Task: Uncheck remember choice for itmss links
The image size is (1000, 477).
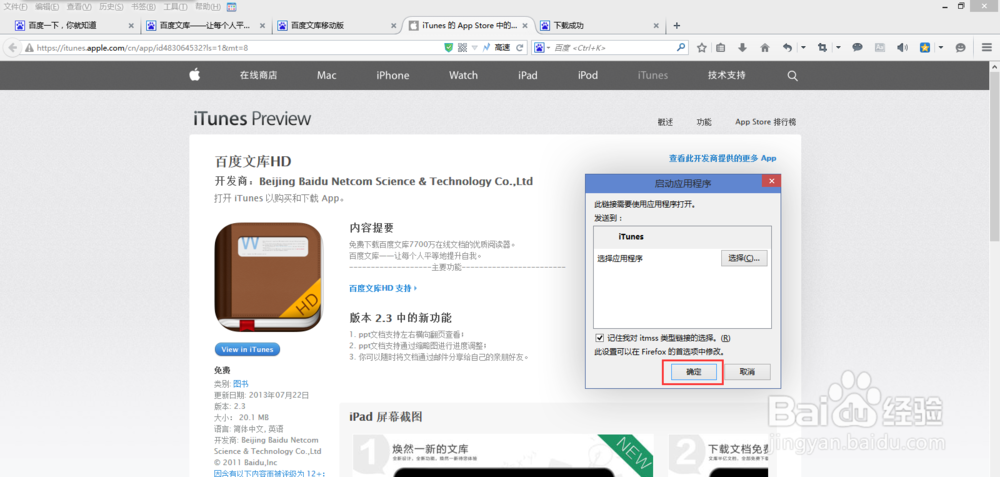Action: 599,338
